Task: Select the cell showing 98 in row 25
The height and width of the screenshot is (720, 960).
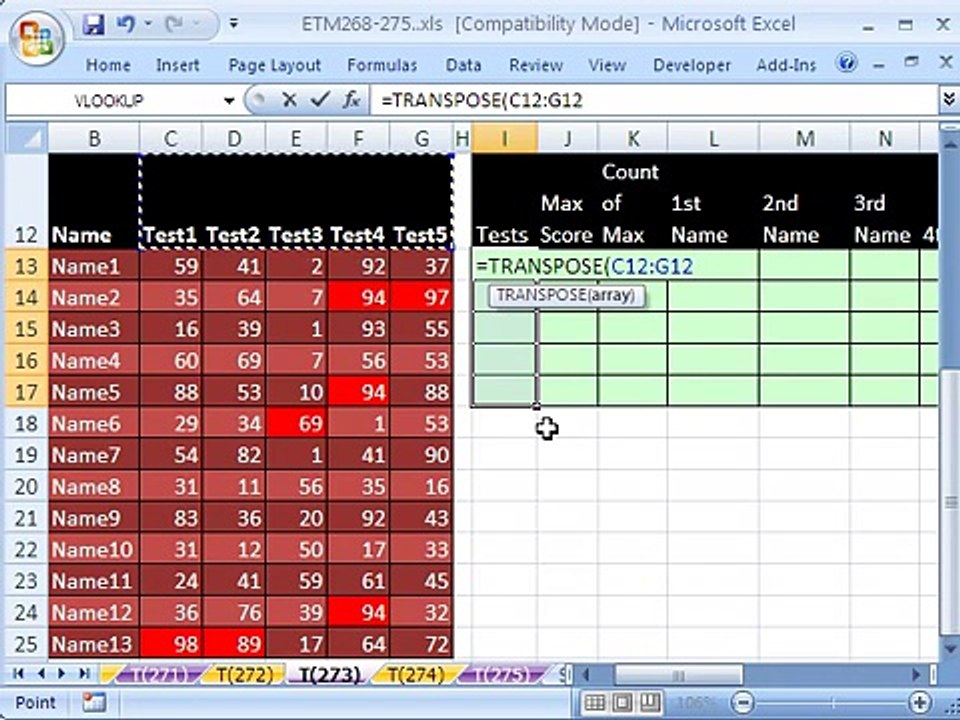Action: [x=172, y=643]
